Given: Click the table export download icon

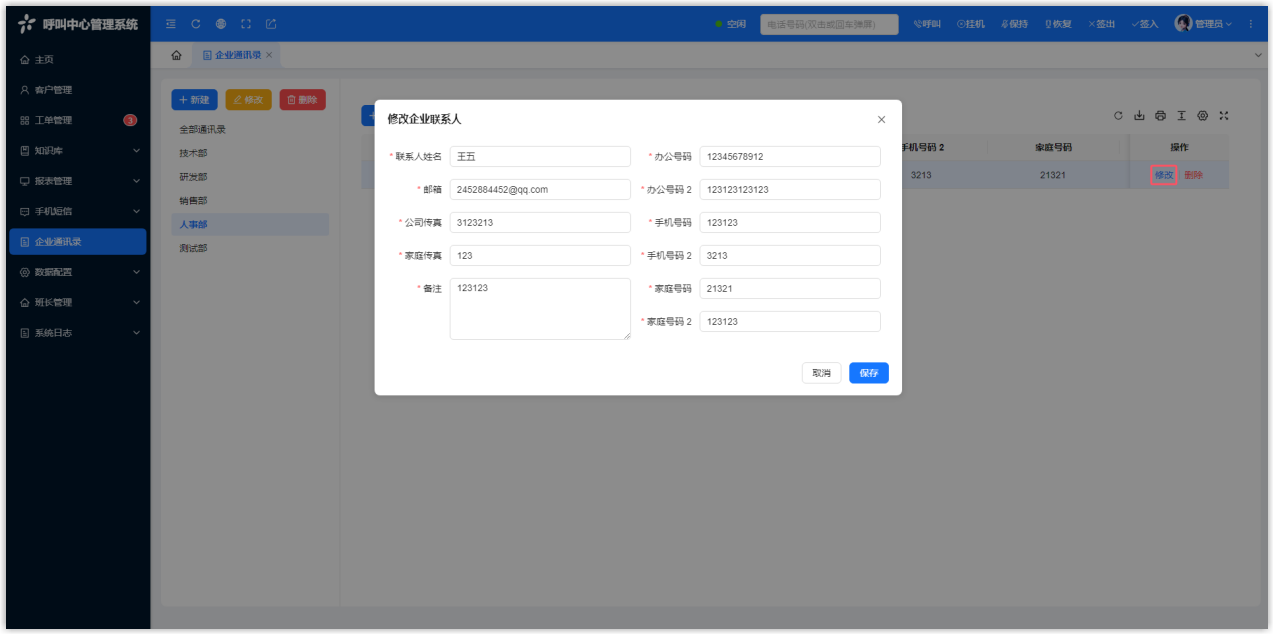Looking at the screenshot, I should coord(1139,116).
